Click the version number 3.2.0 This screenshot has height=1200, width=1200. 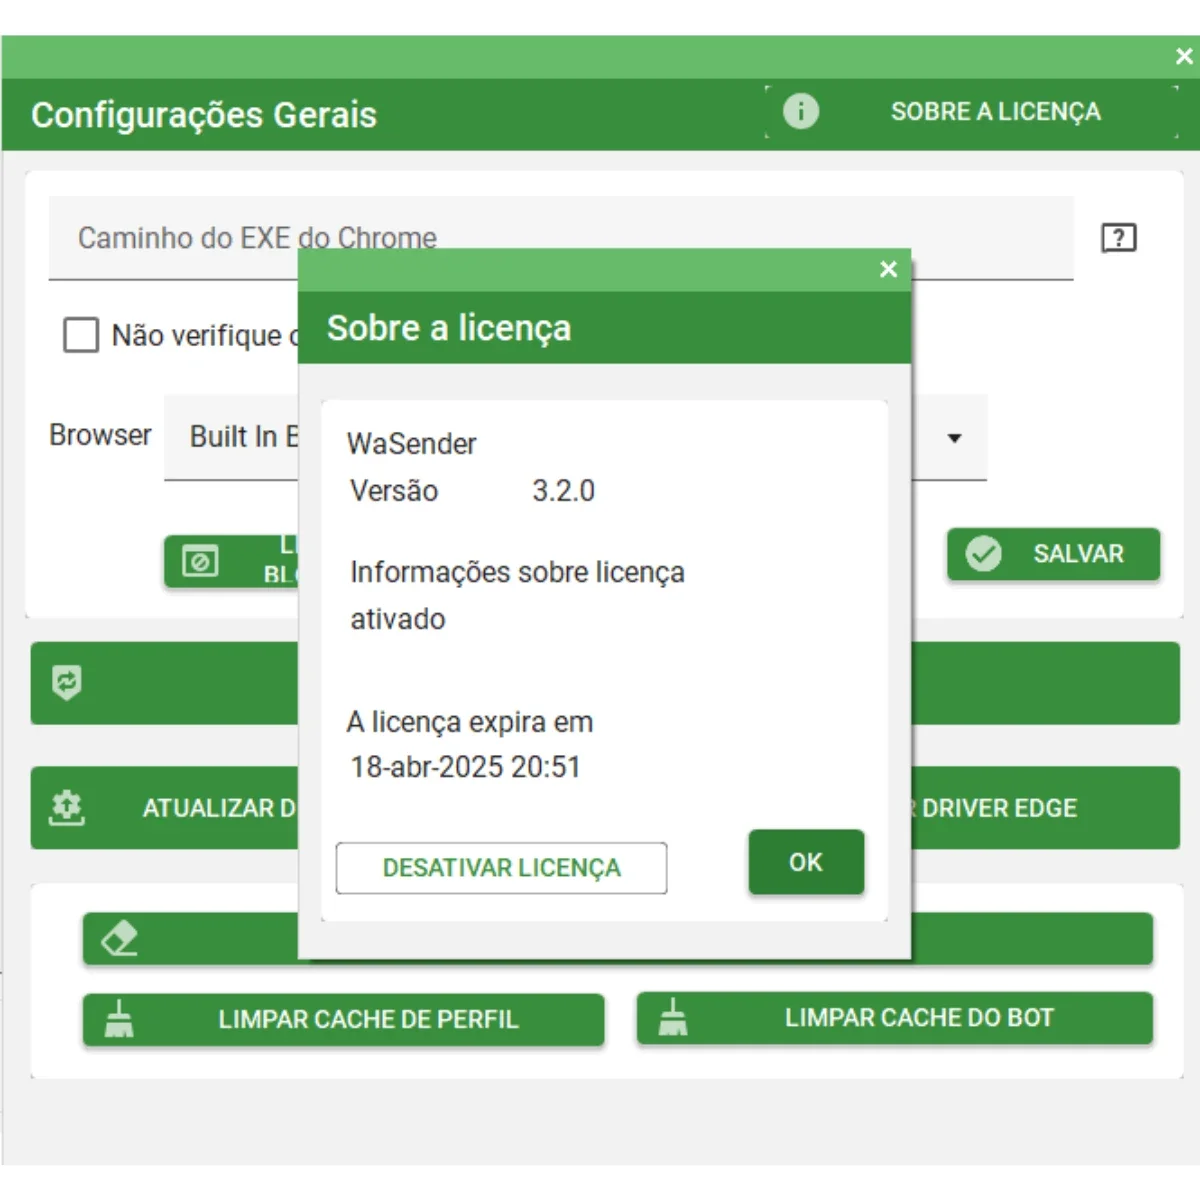click(563, 491)
